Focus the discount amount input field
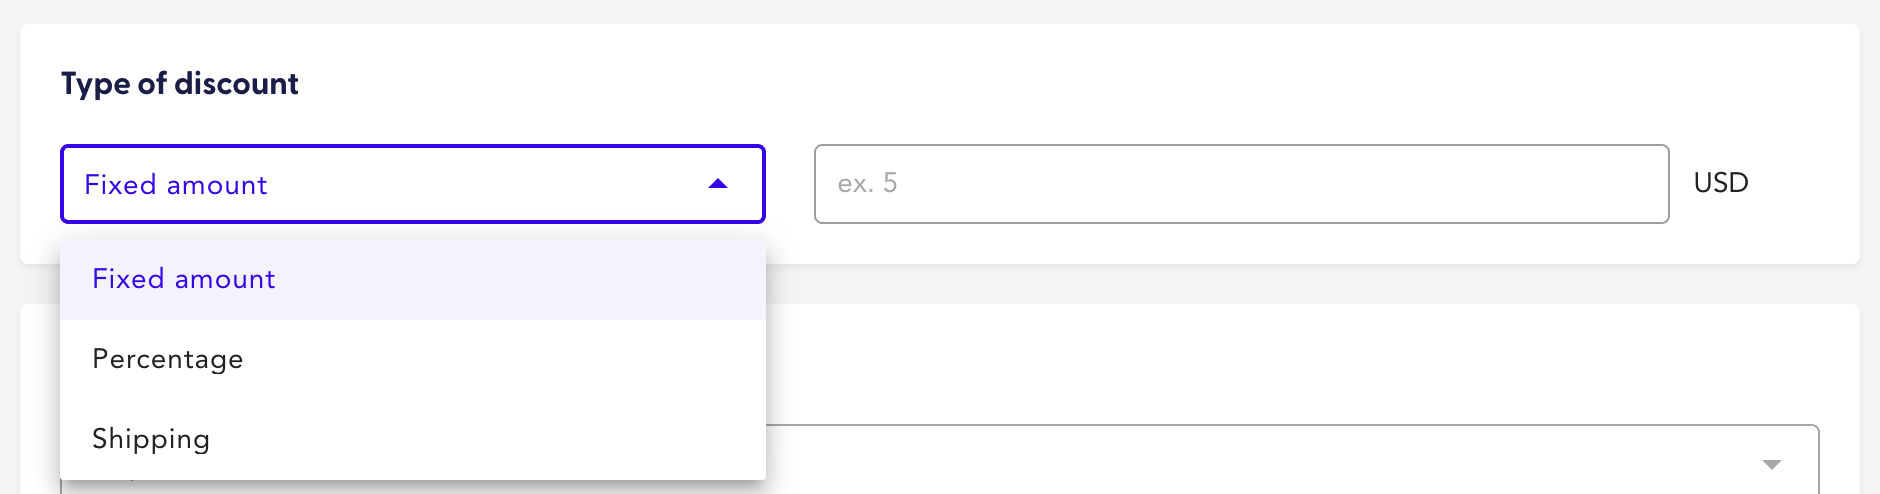This screenshot has height=494, width=1880. (x=1240, y=184)
